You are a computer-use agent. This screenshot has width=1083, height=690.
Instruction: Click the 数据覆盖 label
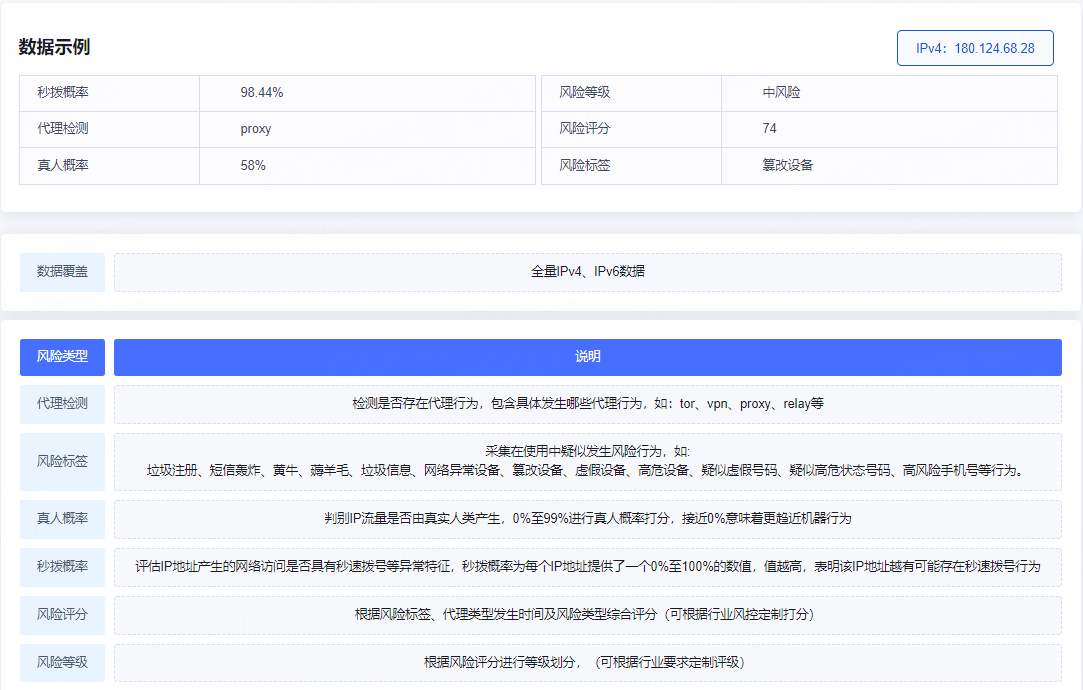click(x=62, y=272)
